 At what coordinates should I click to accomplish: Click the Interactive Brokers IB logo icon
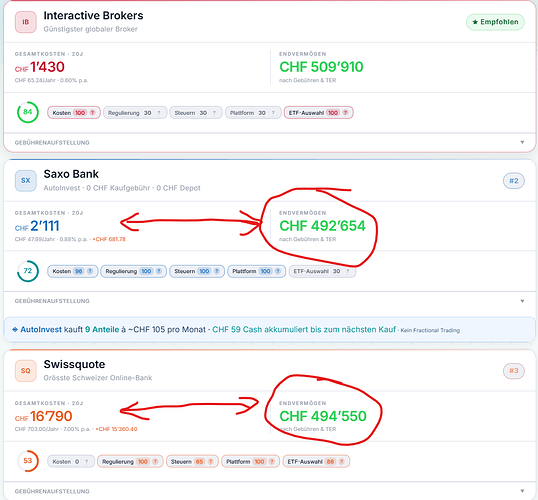point(25,22)
